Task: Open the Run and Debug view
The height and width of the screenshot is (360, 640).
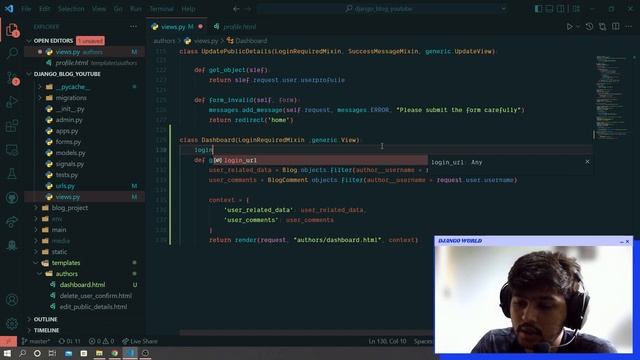Action: (x=12, y=102)
